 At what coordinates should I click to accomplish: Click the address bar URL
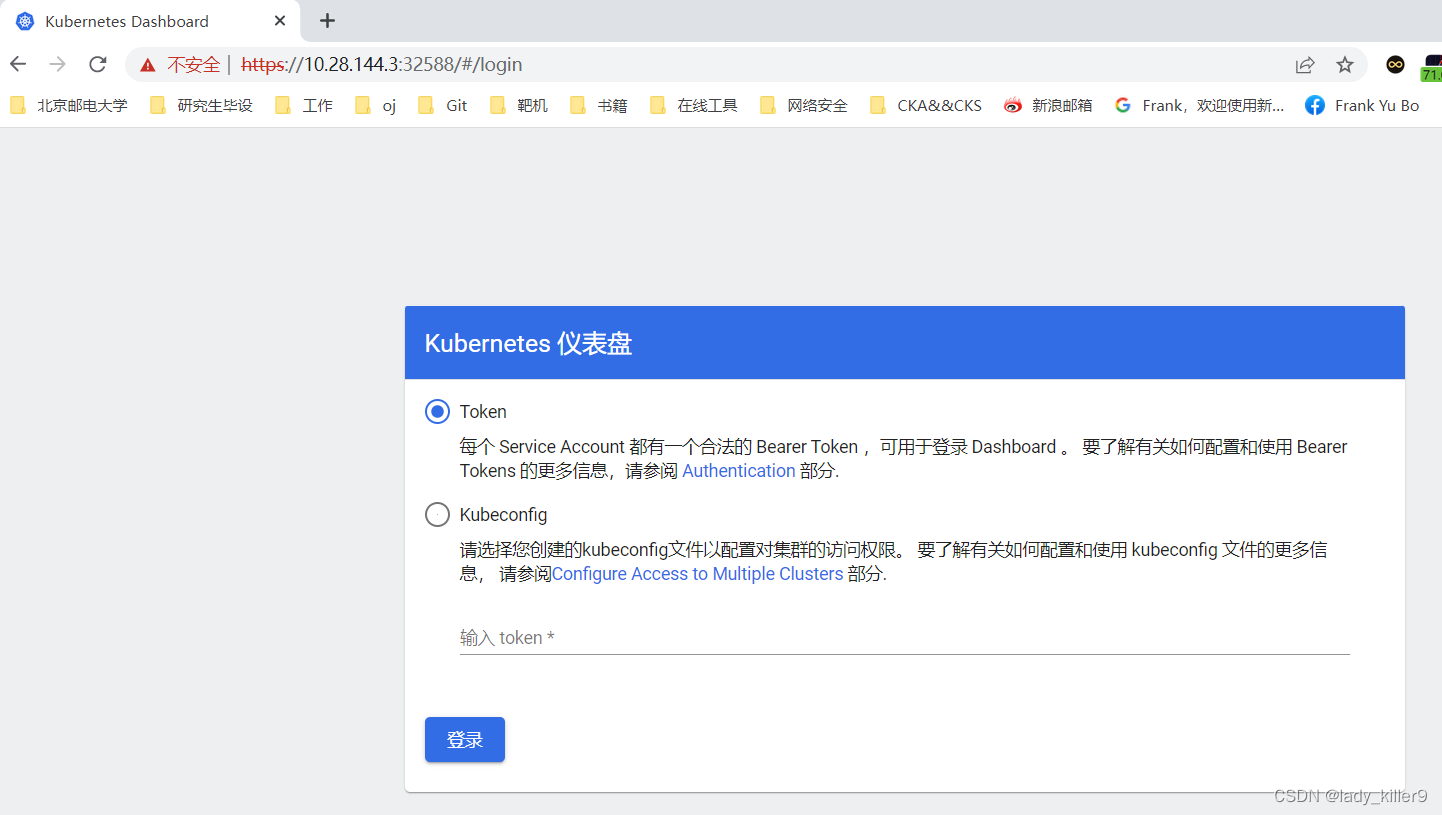click(382, 65)
